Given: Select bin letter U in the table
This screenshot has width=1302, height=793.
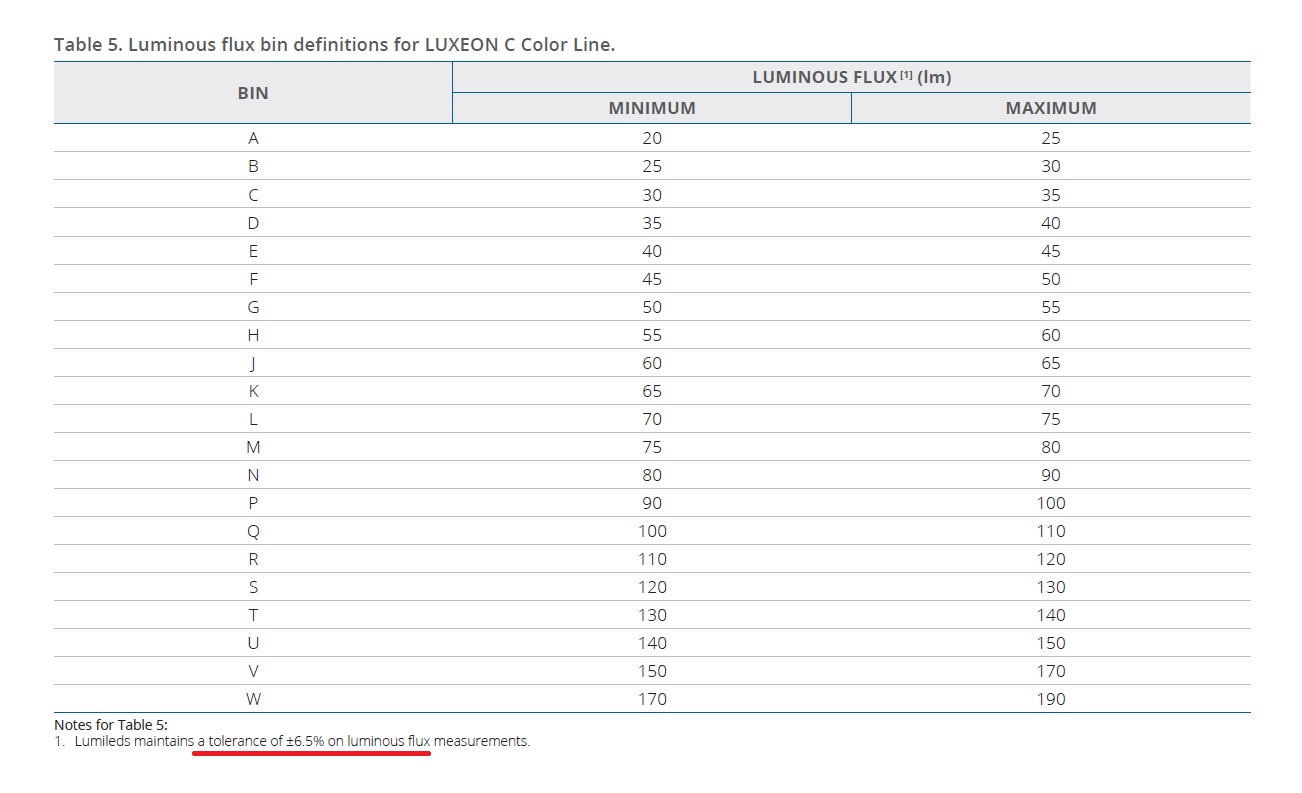Looking at the screenshot, I should [x=253, y=643].
